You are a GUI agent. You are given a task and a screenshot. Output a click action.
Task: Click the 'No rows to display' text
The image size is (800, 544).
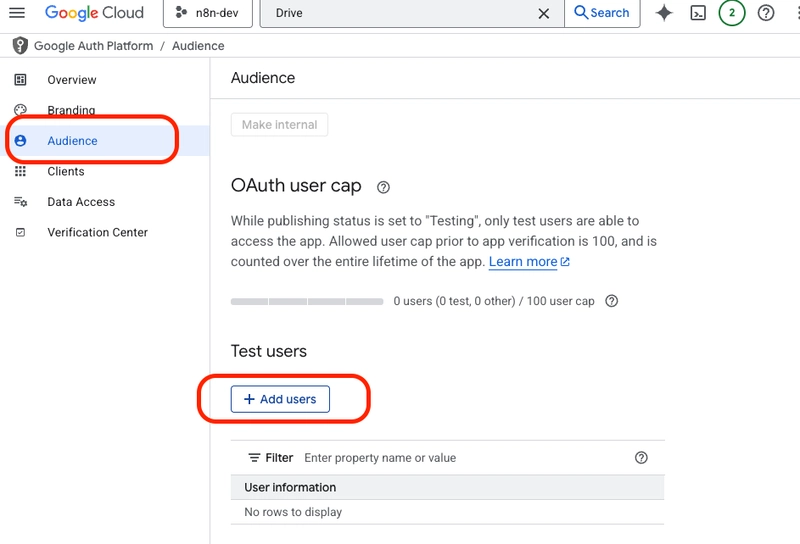tap(293, 512)
